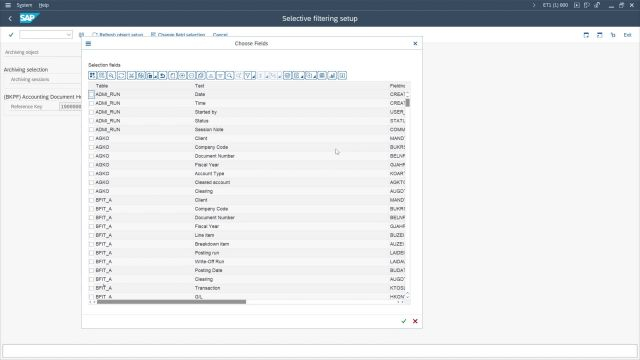Click the Sort ascending icon
This screenshot has width=640, height=360.
click(211, 76)
